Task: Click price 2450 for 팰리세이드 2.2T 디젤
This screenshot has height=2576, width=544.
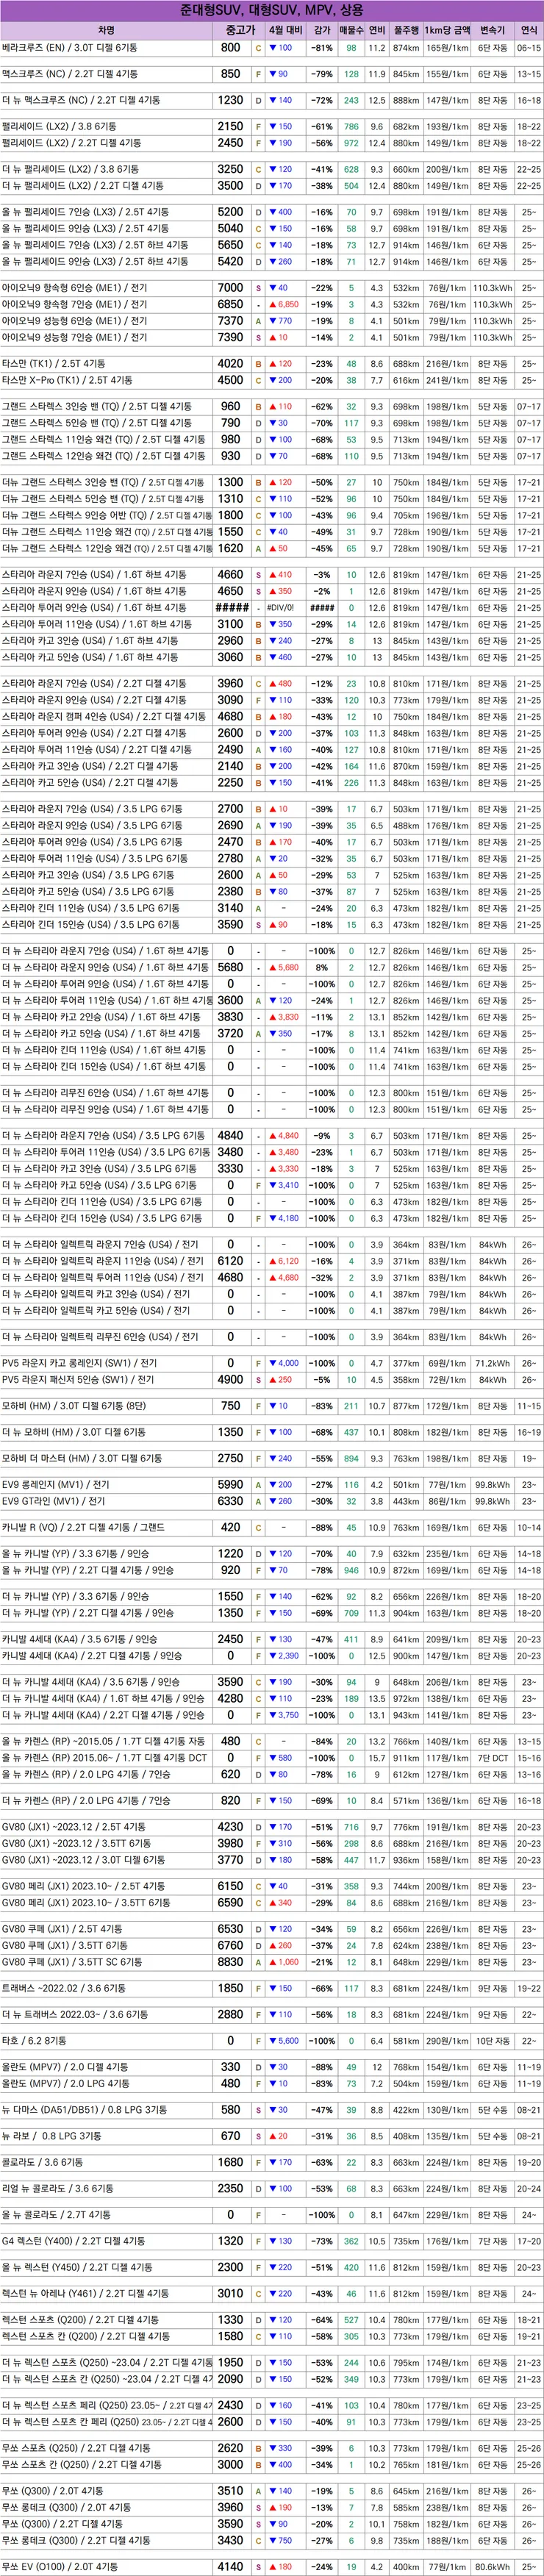Action: click(x=231, y=143)
